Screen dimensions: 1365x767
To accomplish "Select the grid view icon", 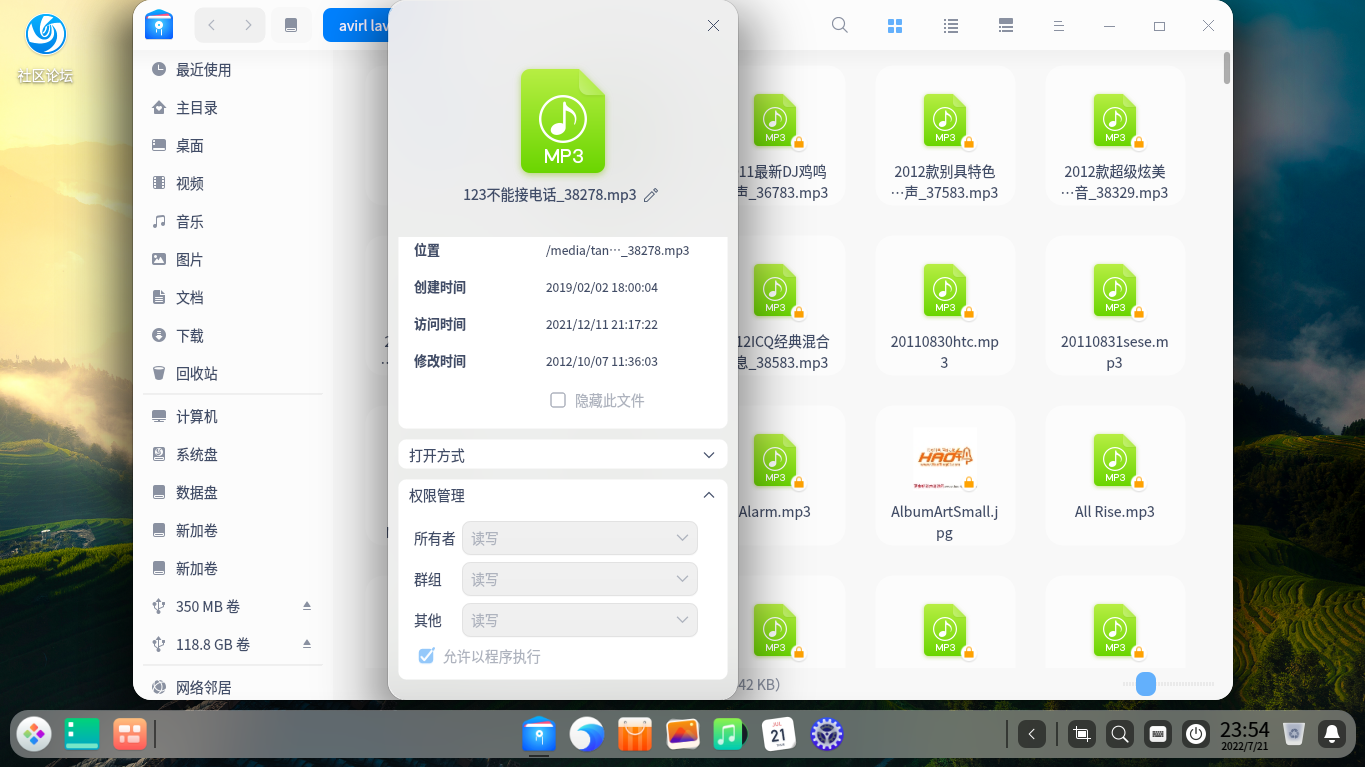I will [x=895, y=25].
